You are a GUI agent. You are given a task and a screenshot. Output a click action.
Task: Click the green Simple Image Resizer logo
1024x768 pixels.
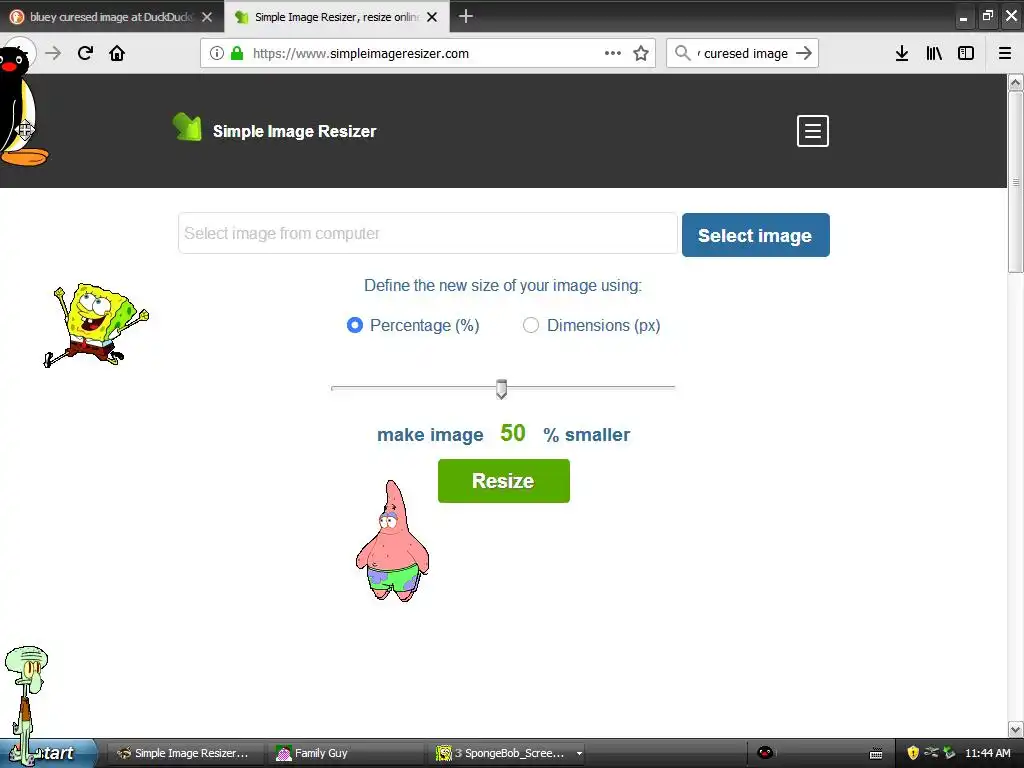click(187, 127)
